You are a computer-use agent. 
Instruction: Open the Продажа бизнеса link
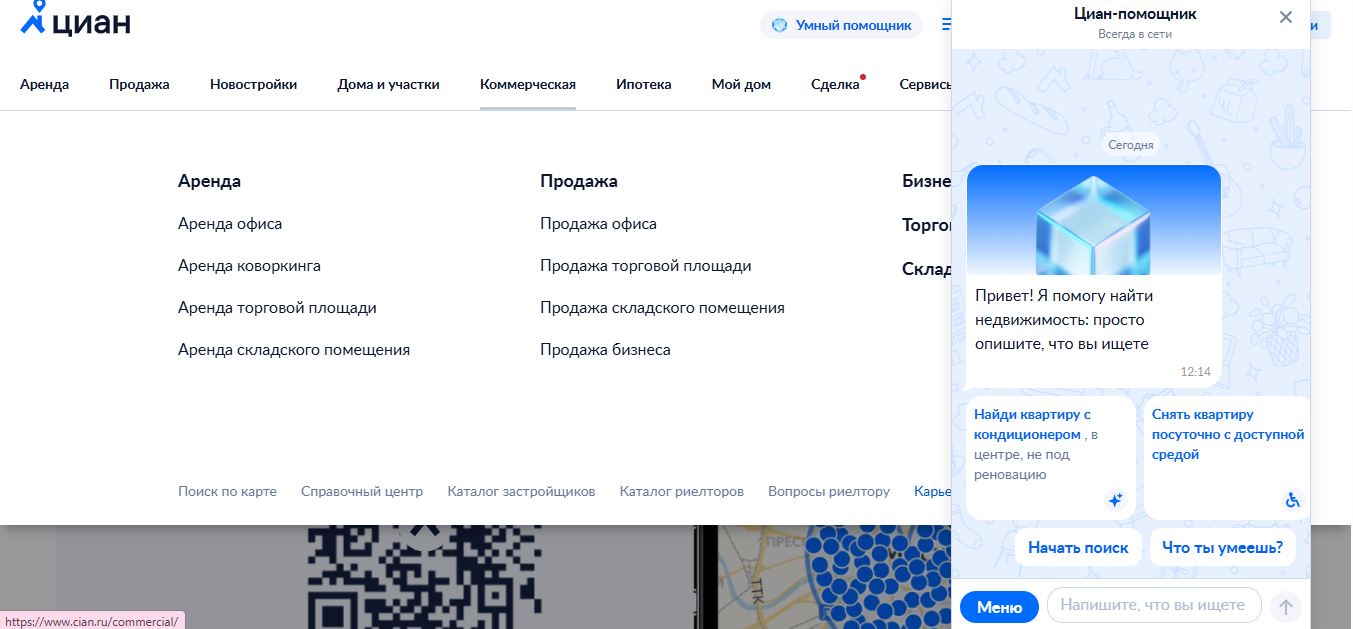[x=605, y=350]
